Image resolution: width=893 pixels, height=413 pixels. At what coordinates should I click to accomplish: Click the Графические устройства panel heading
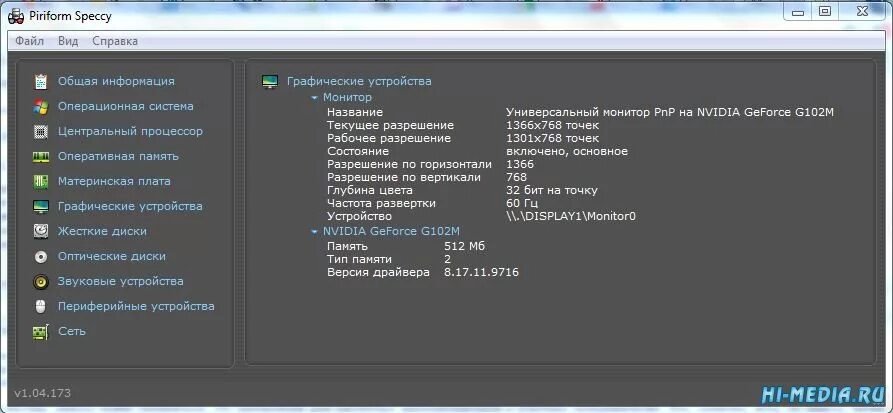pos(359,81)
